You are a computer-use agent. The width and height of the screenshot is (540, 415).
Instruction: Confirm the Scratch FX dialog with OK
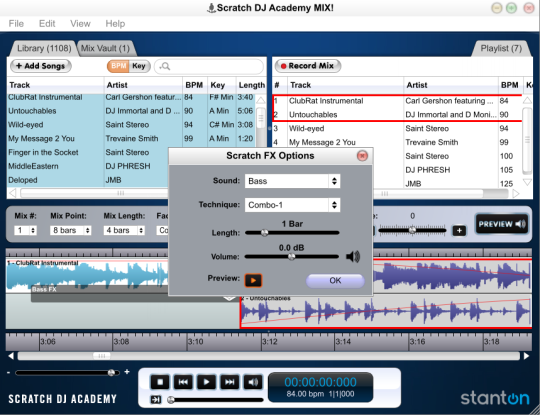[x=335, y=281]
